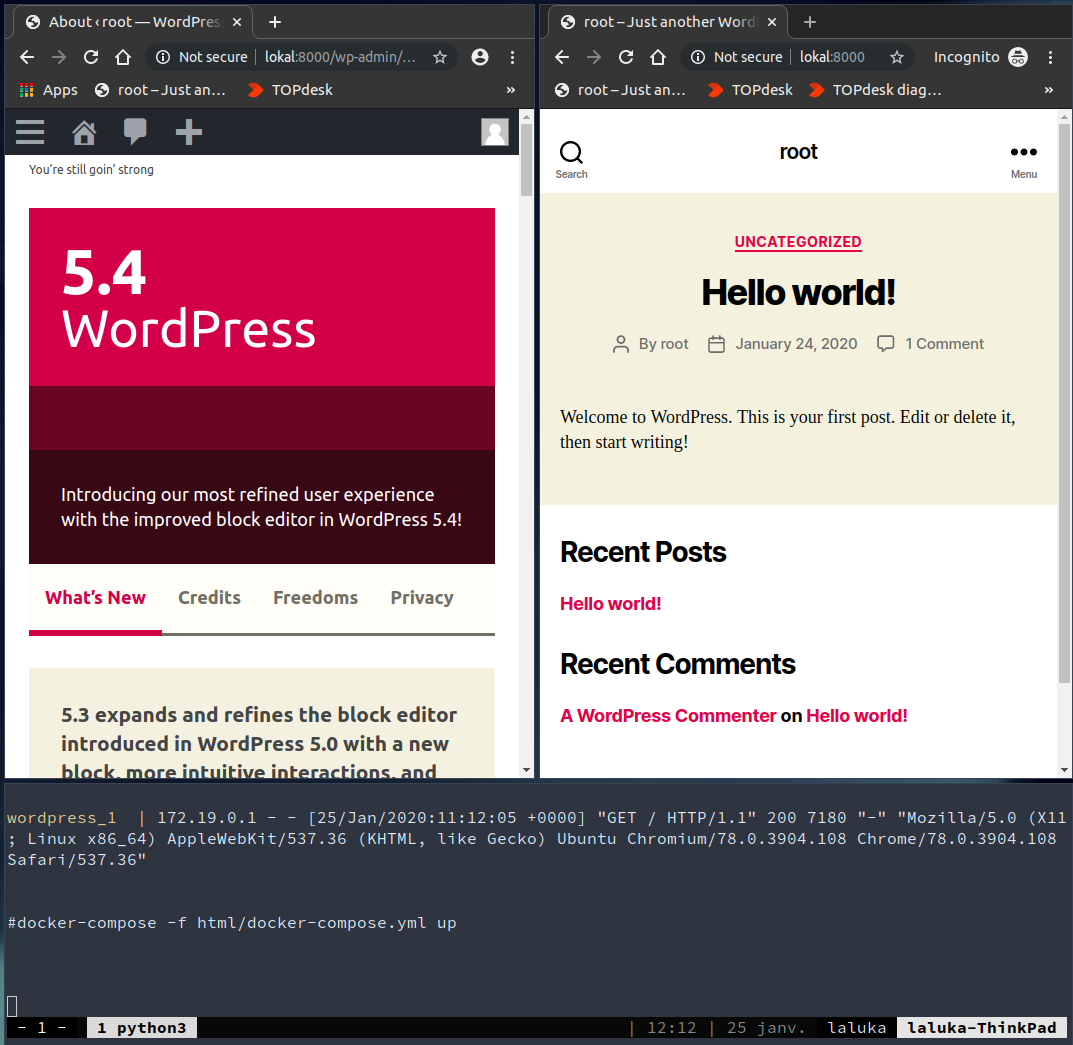Click the left browser address bar URL
The width and height of the screenshot is (1073, 1045).
[x=340, y=57]
